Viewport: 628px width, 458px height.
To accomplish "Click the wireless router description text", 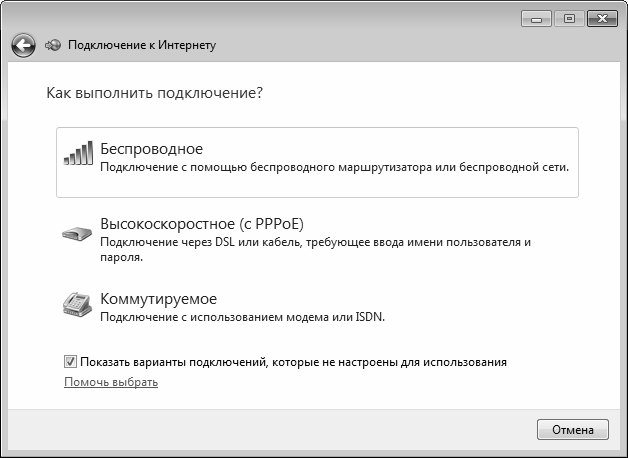I will coord(334,168).
